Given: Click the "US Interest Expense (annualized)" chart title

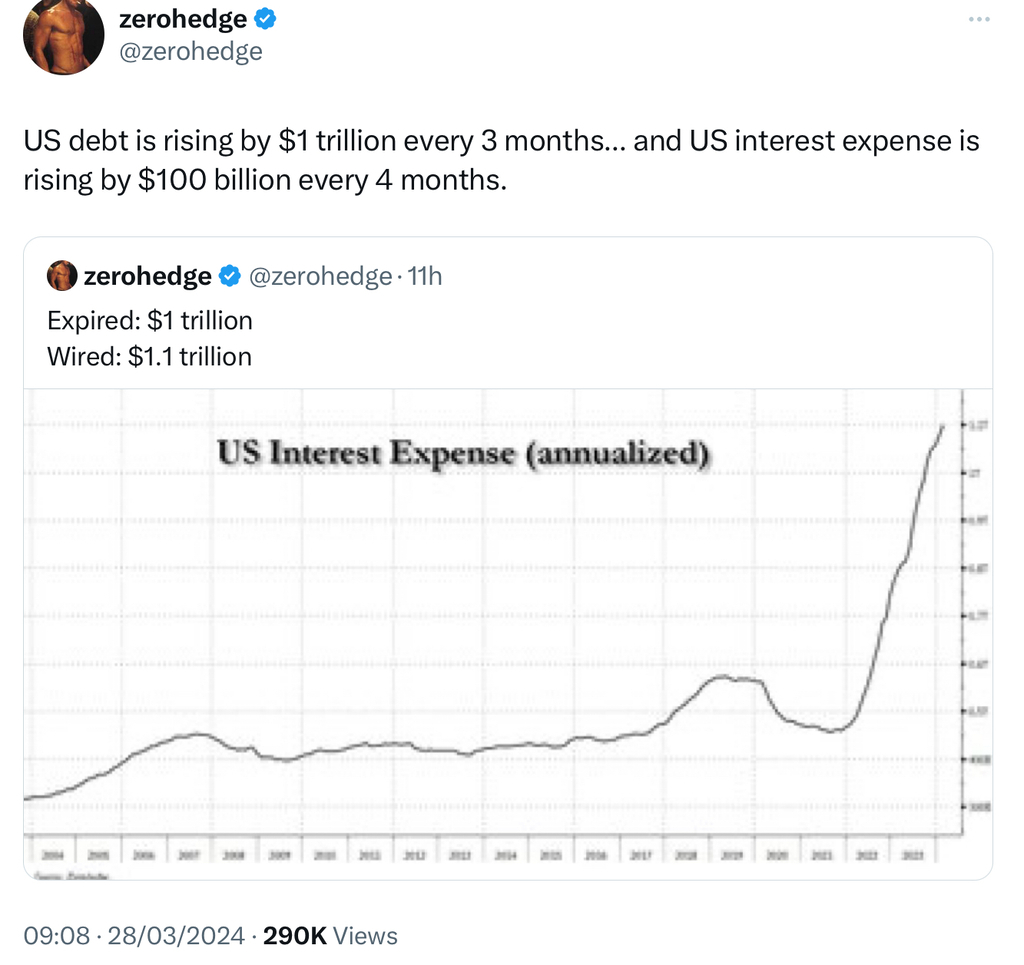Looking at the screenshot, I should (x=463, y=453).
